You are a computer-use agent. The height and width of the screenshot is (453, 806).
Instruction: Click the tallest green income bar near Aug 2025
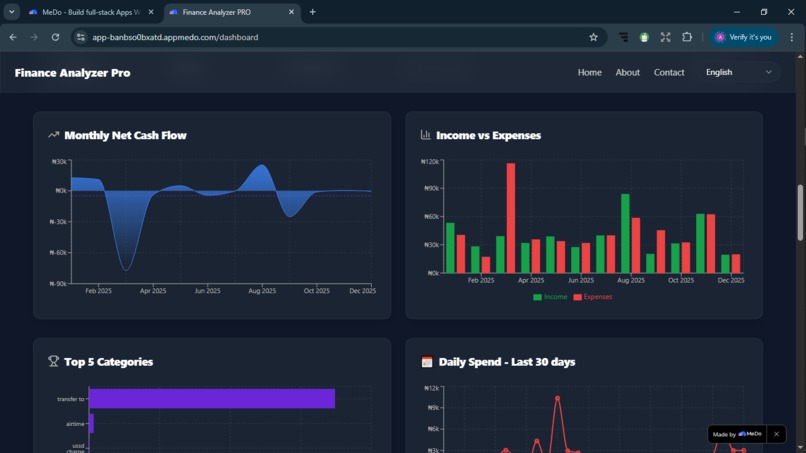pyautogui.click(x=625, y=233)
